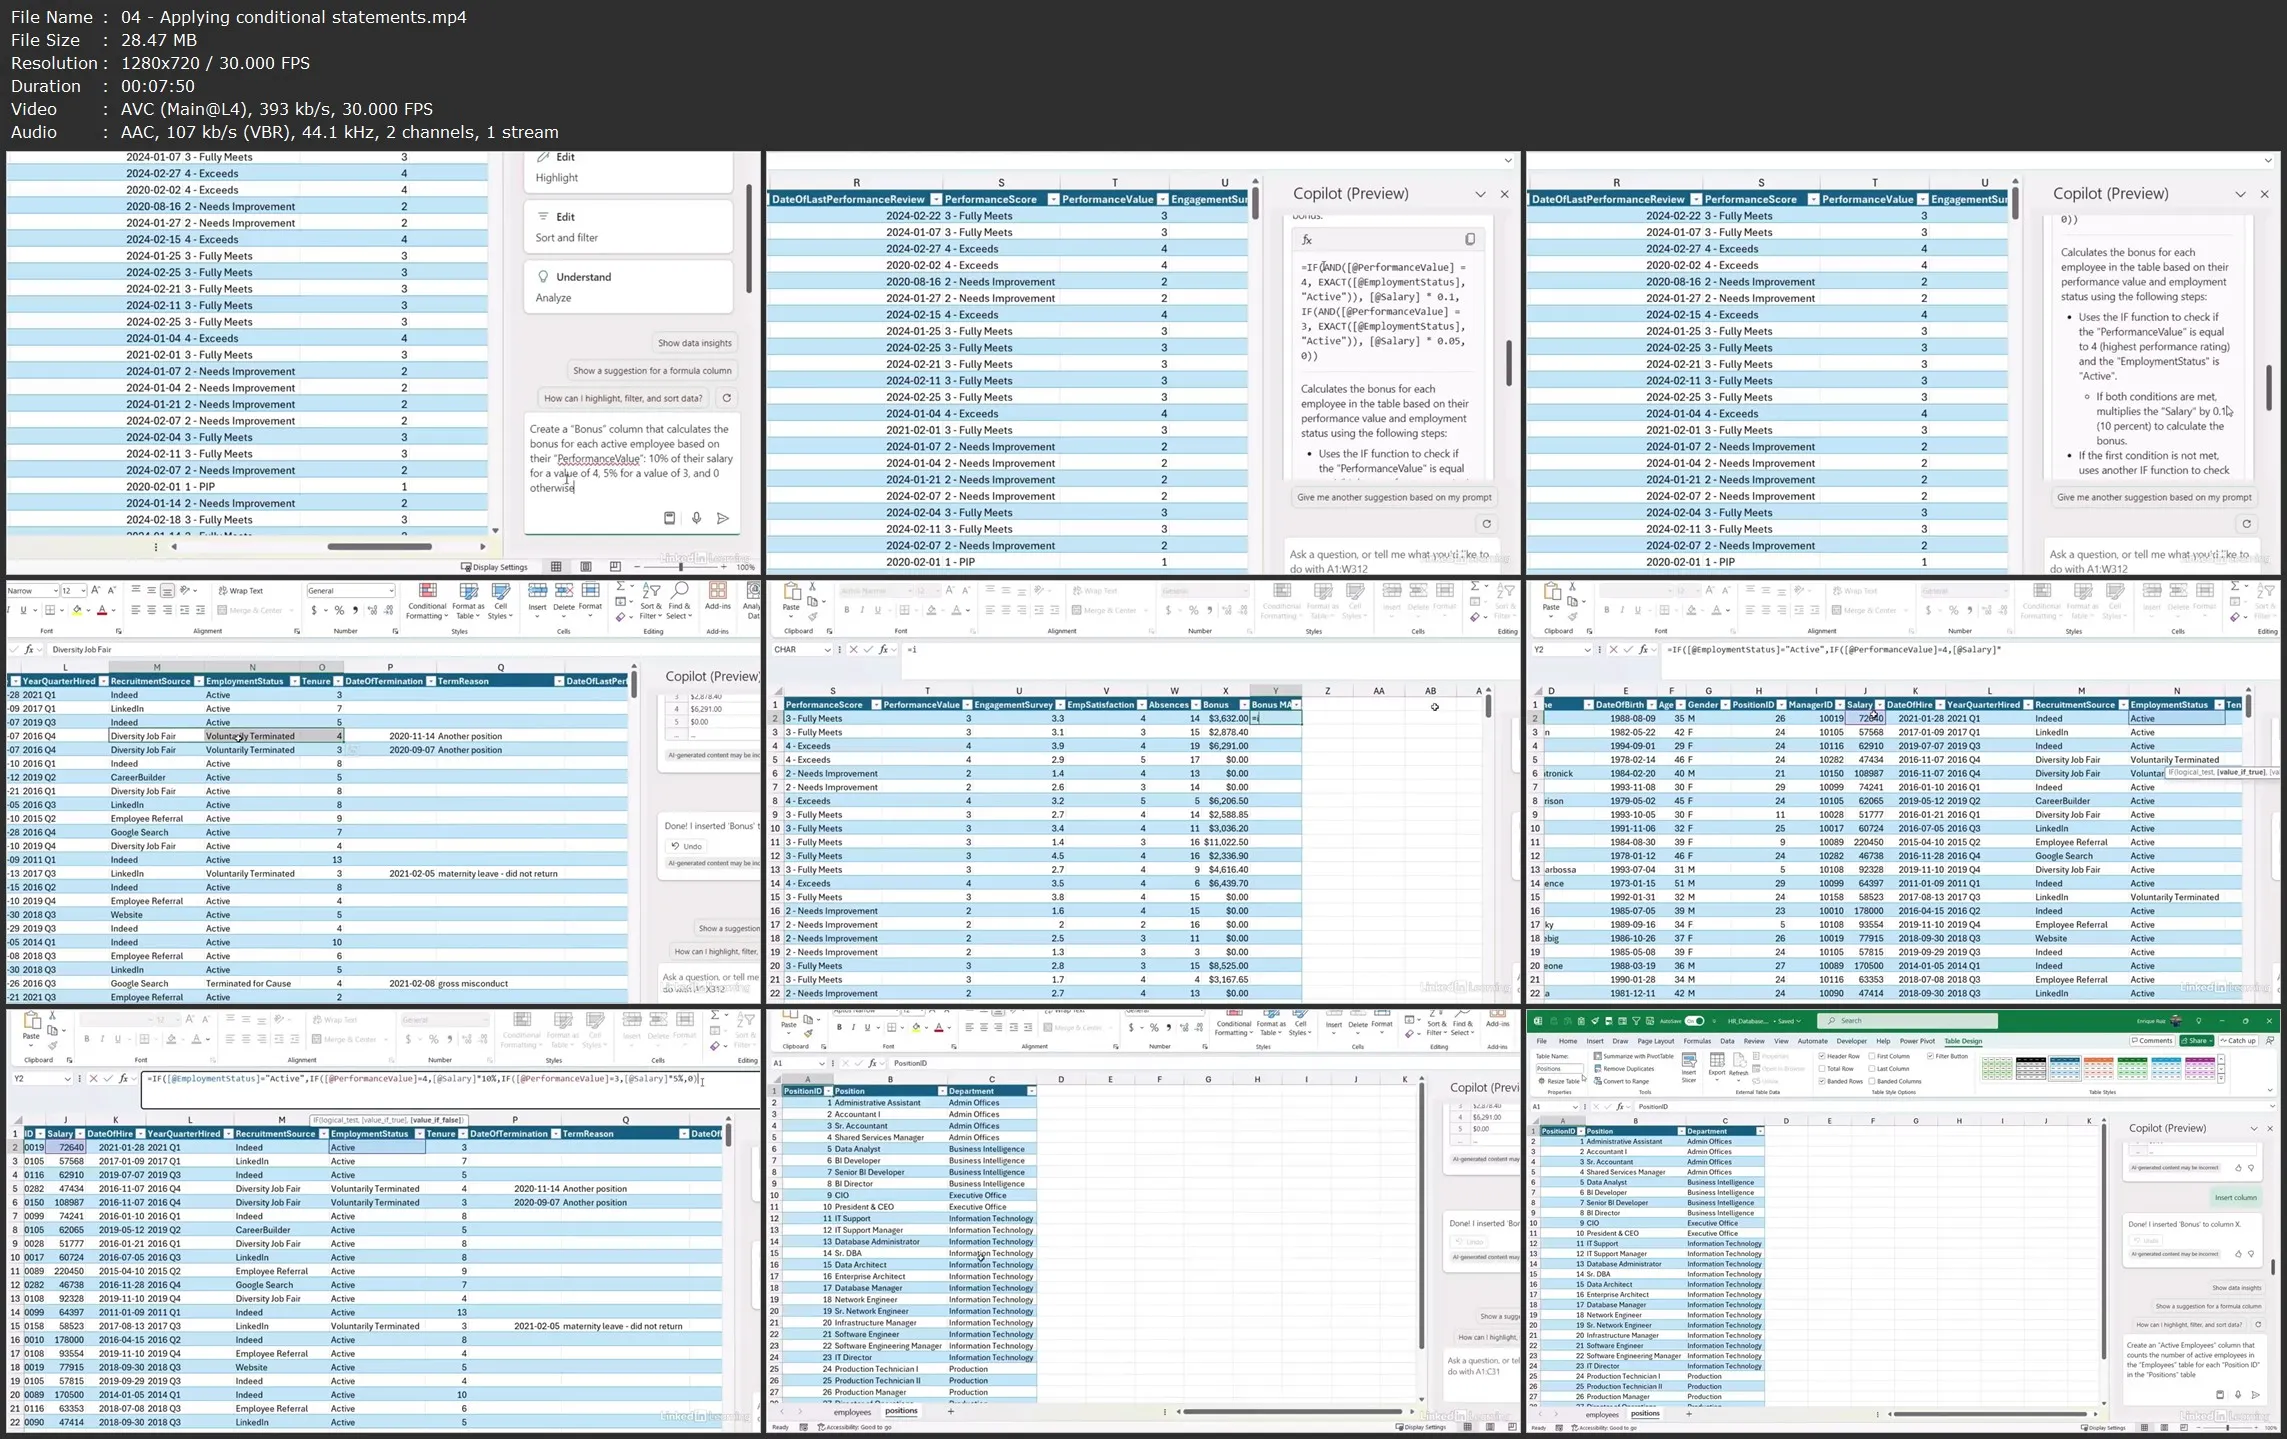This screenshot has width=2287, height=1439.
Task: Click the refresh icon beside 'How can I highlight' suggestion
Action: tap(726, 398)
